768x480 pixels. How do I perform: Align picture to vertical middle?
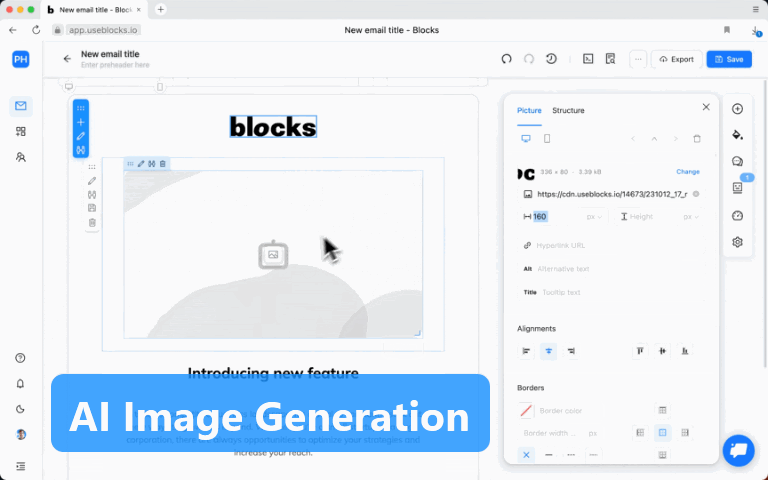pos(663,351)
